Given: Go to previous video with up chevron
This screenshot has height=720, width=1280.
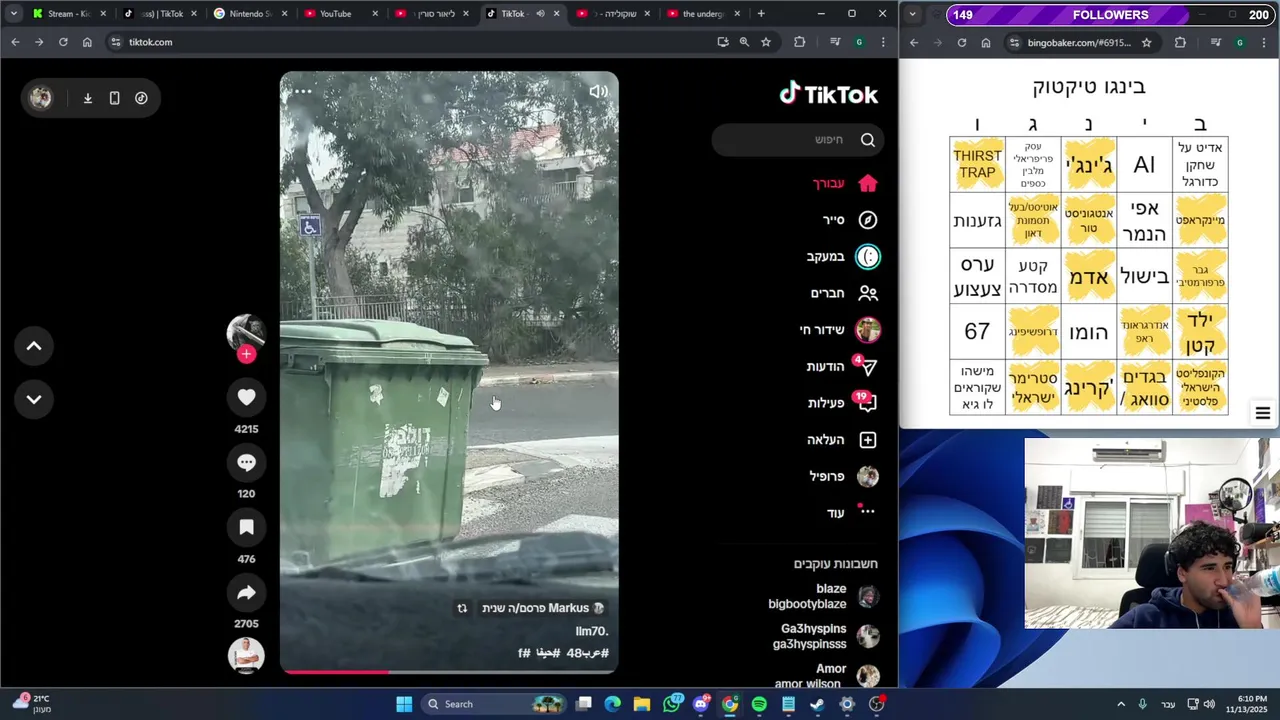Looking at the screenshot, I should 33,346.
